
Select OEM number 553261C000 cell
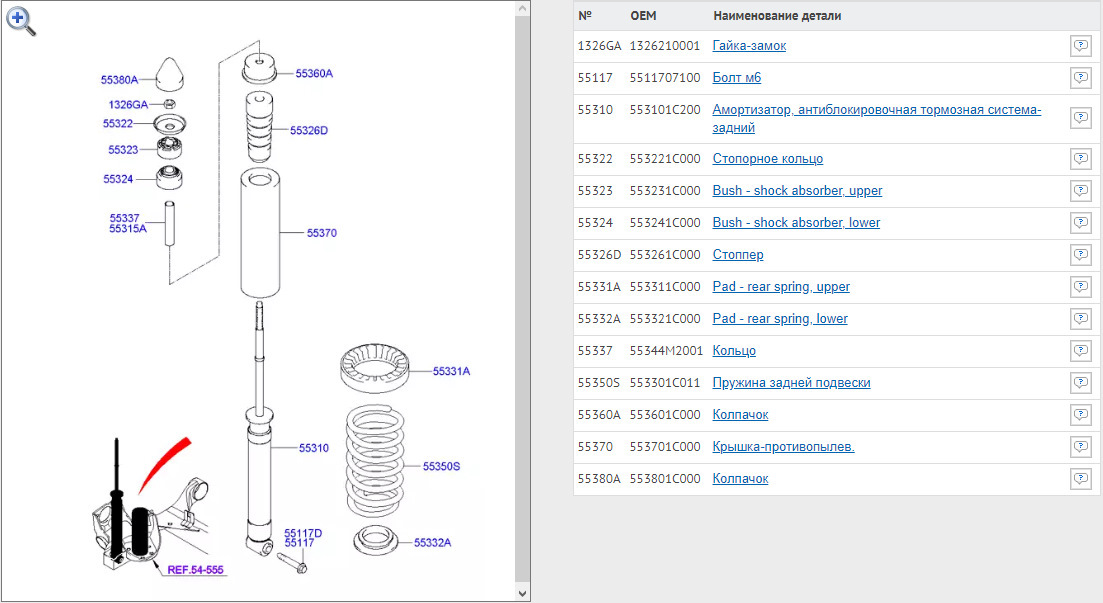(x=665, y=255)
